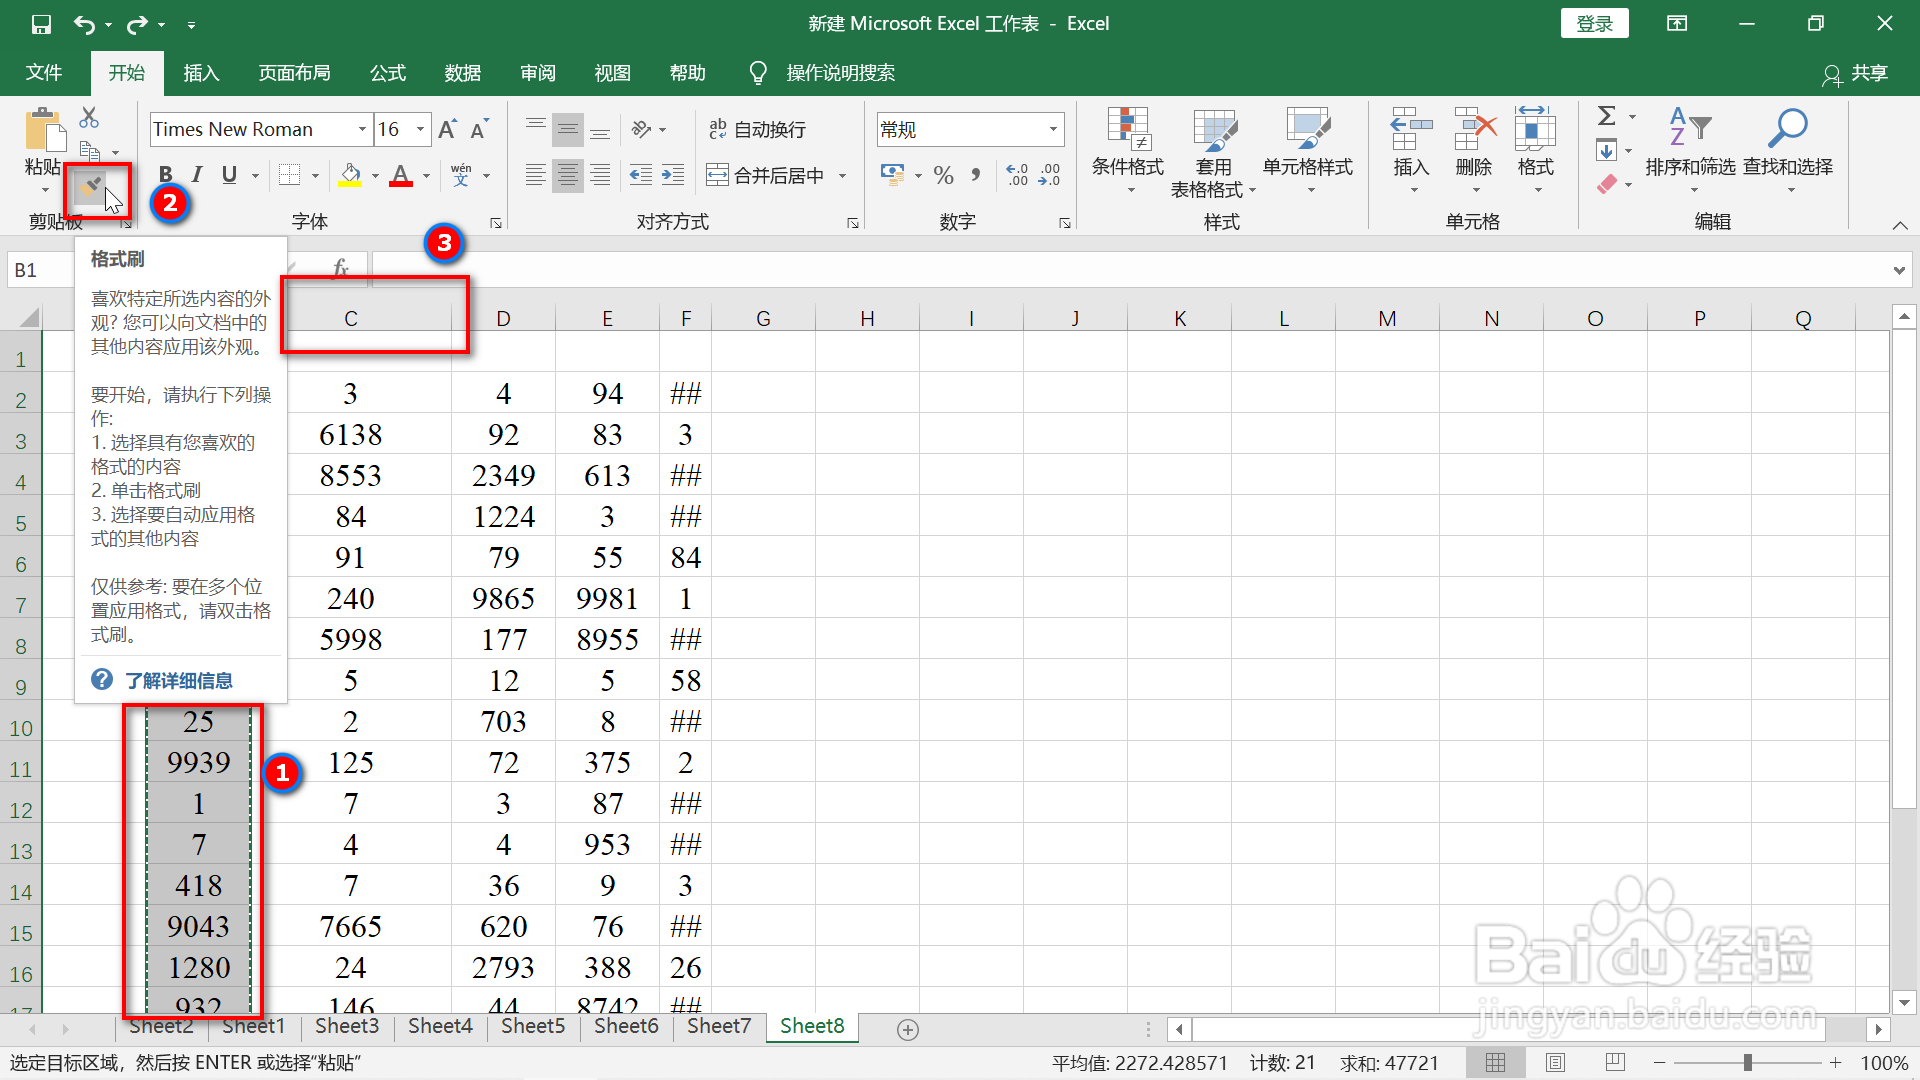Click the Increase Font Size icon
Viewport: 1920px width, 1080px height.
[447, 129]
